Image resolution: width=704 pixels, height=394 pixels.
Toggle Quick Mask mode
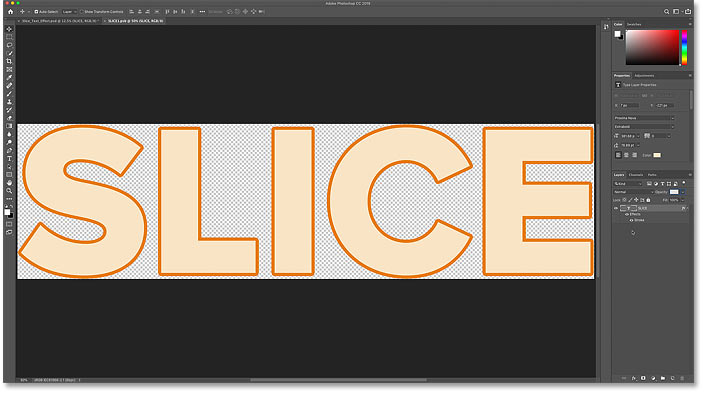pyautogui.click(x=9, y=224)
